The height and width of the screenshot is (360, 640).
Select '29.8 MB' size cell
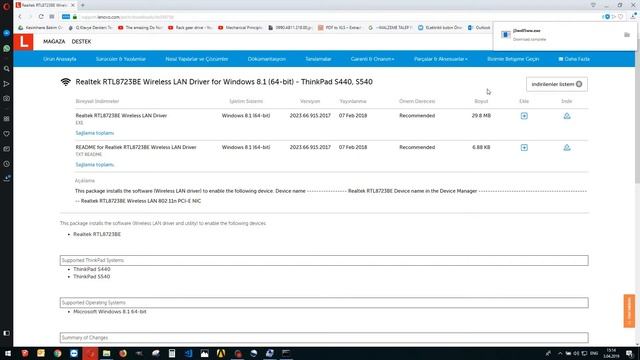(481, 116)
